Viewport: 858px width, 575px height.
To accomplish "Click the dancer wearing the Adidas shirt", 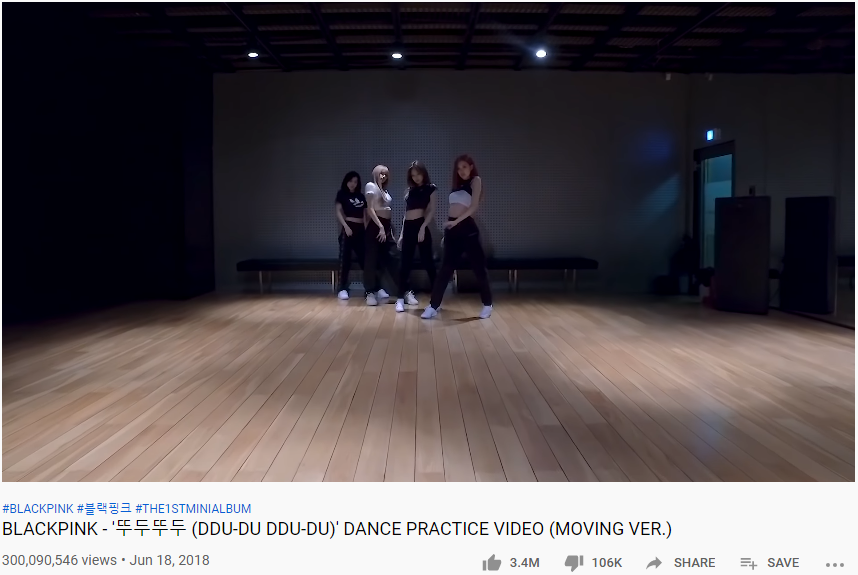I will [349, 235].
